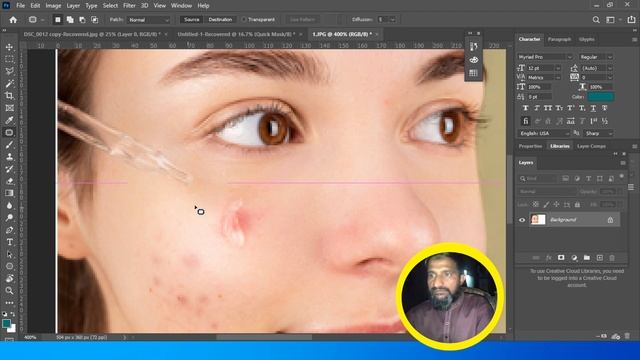
Task: Select the Lasso tool
Action: tap(9, 71)
